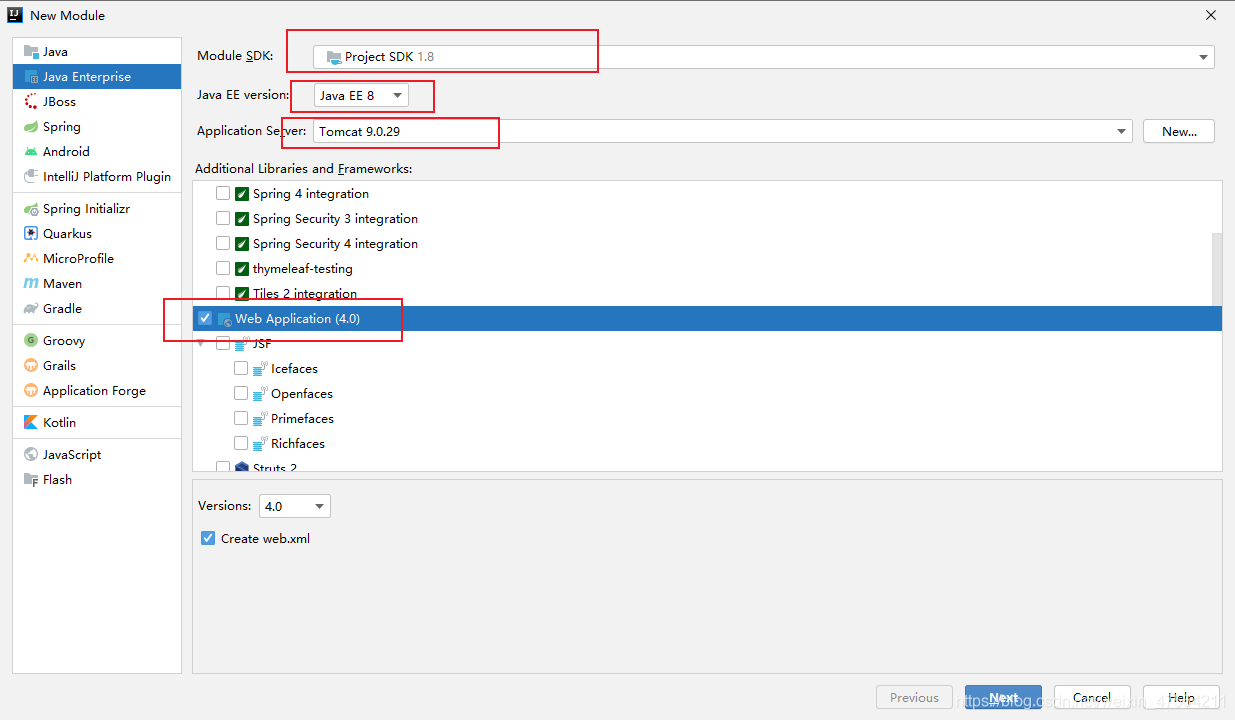The image size is (1235, 720).
Task: Check the Richfaces checkbox
Action: (x=241, y=443)
